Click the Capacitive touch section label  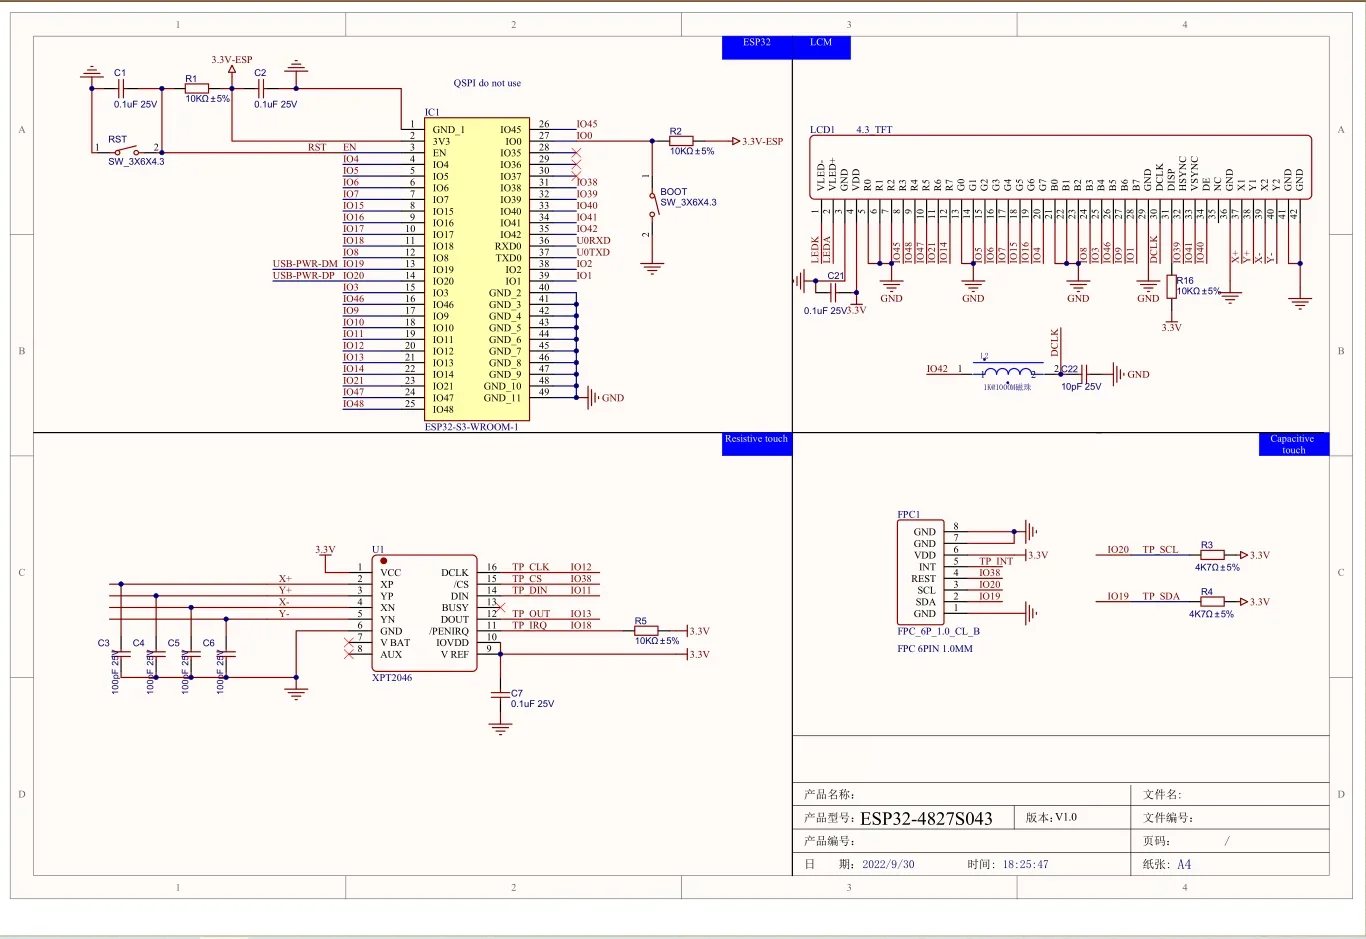click(1292, 443)
